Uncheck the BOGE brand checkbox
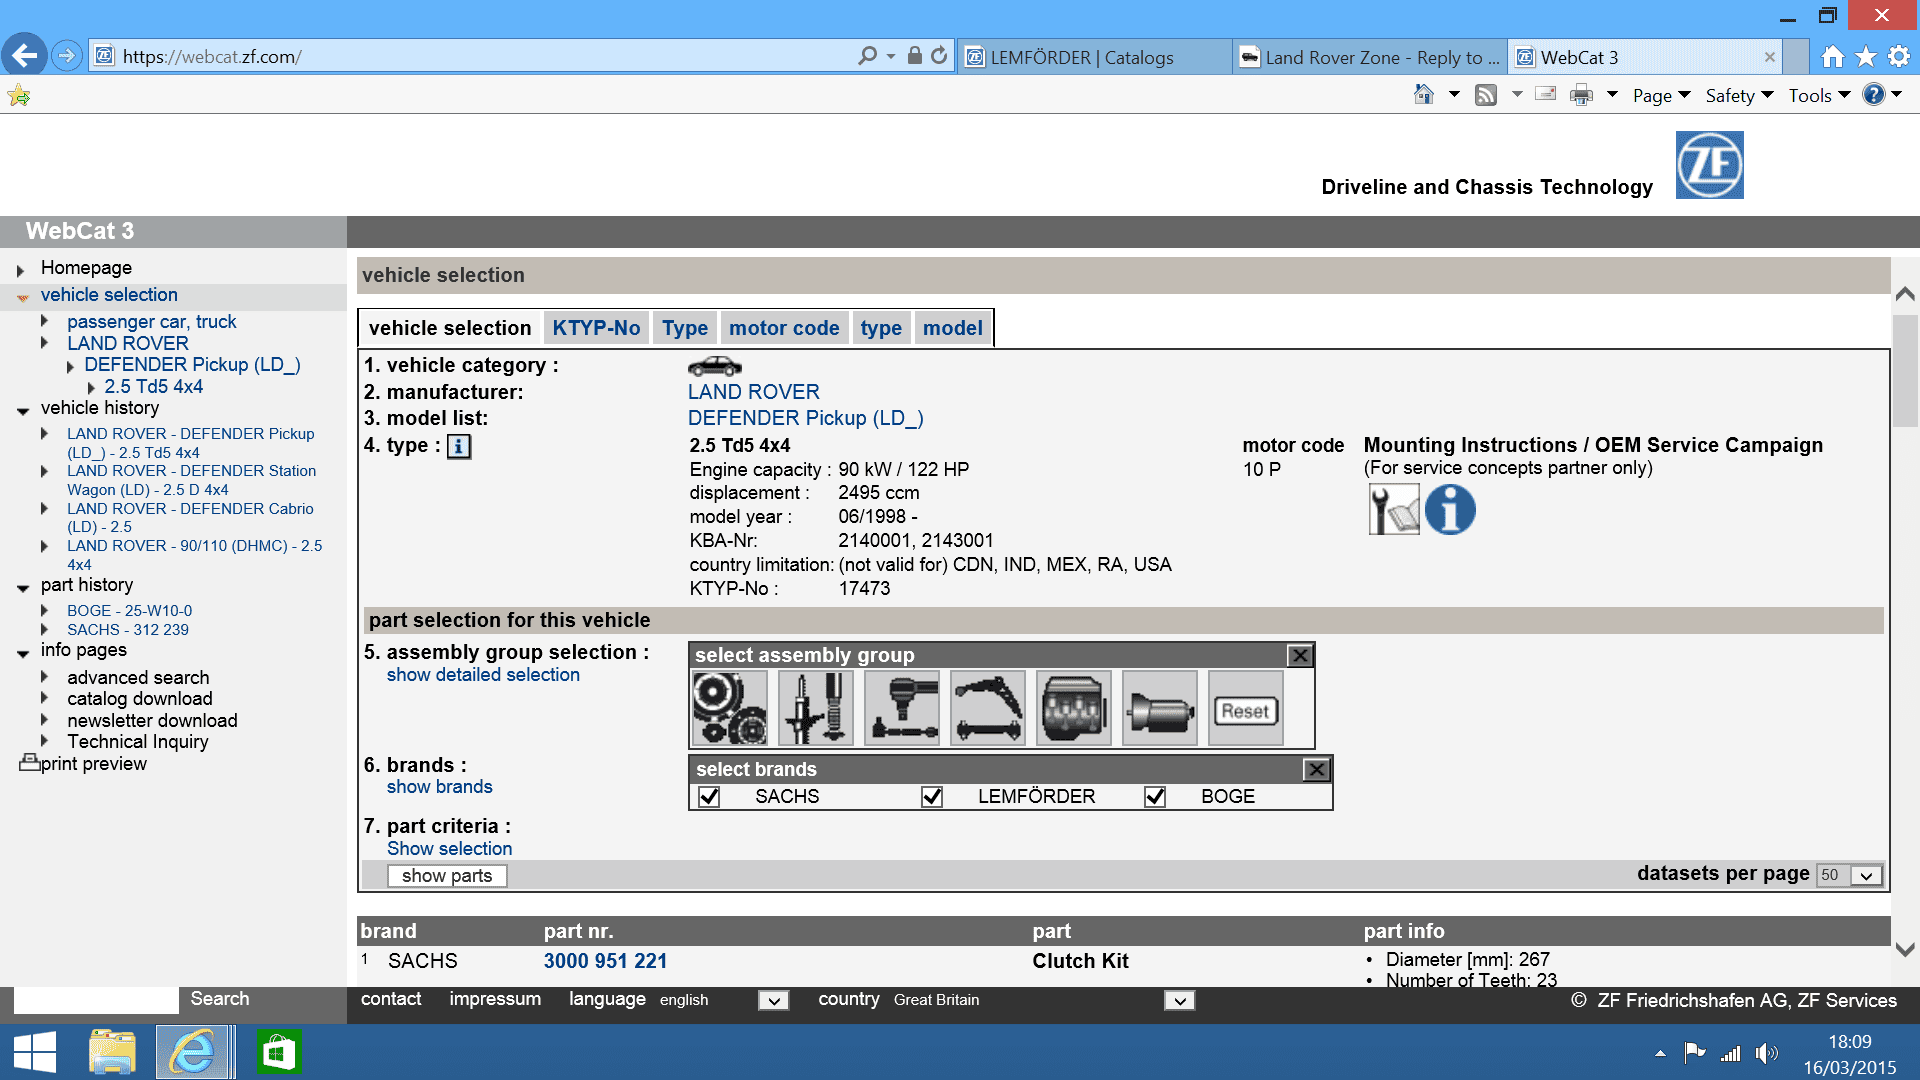Viewport: 1920px width, 1080px height. 1155,797
